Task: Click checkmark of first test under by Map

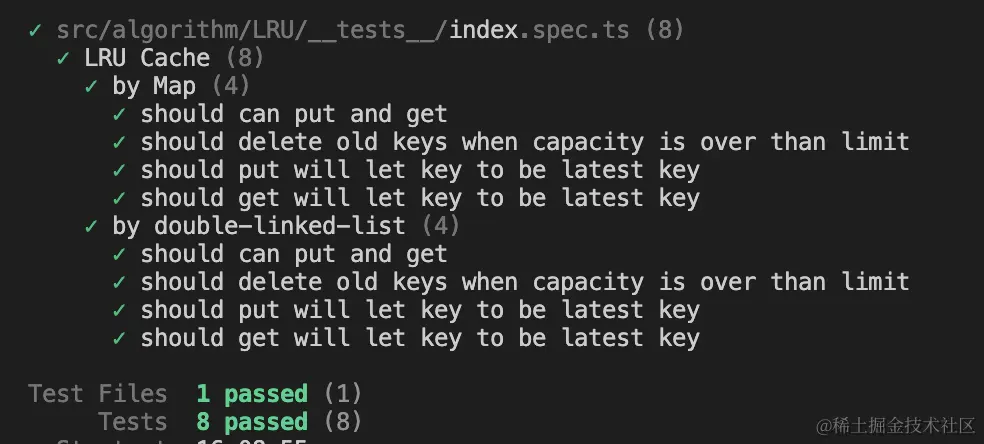Action: coord(120,114)
